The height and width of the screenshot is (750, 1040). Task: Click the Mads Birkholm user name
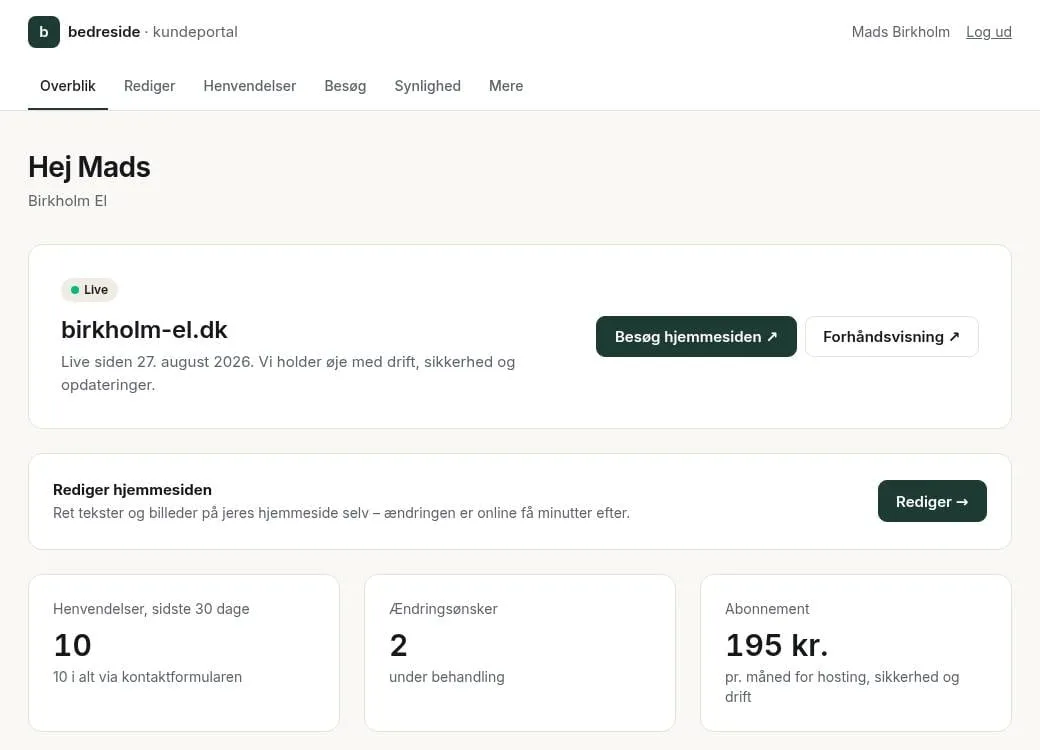coord(900,32)
